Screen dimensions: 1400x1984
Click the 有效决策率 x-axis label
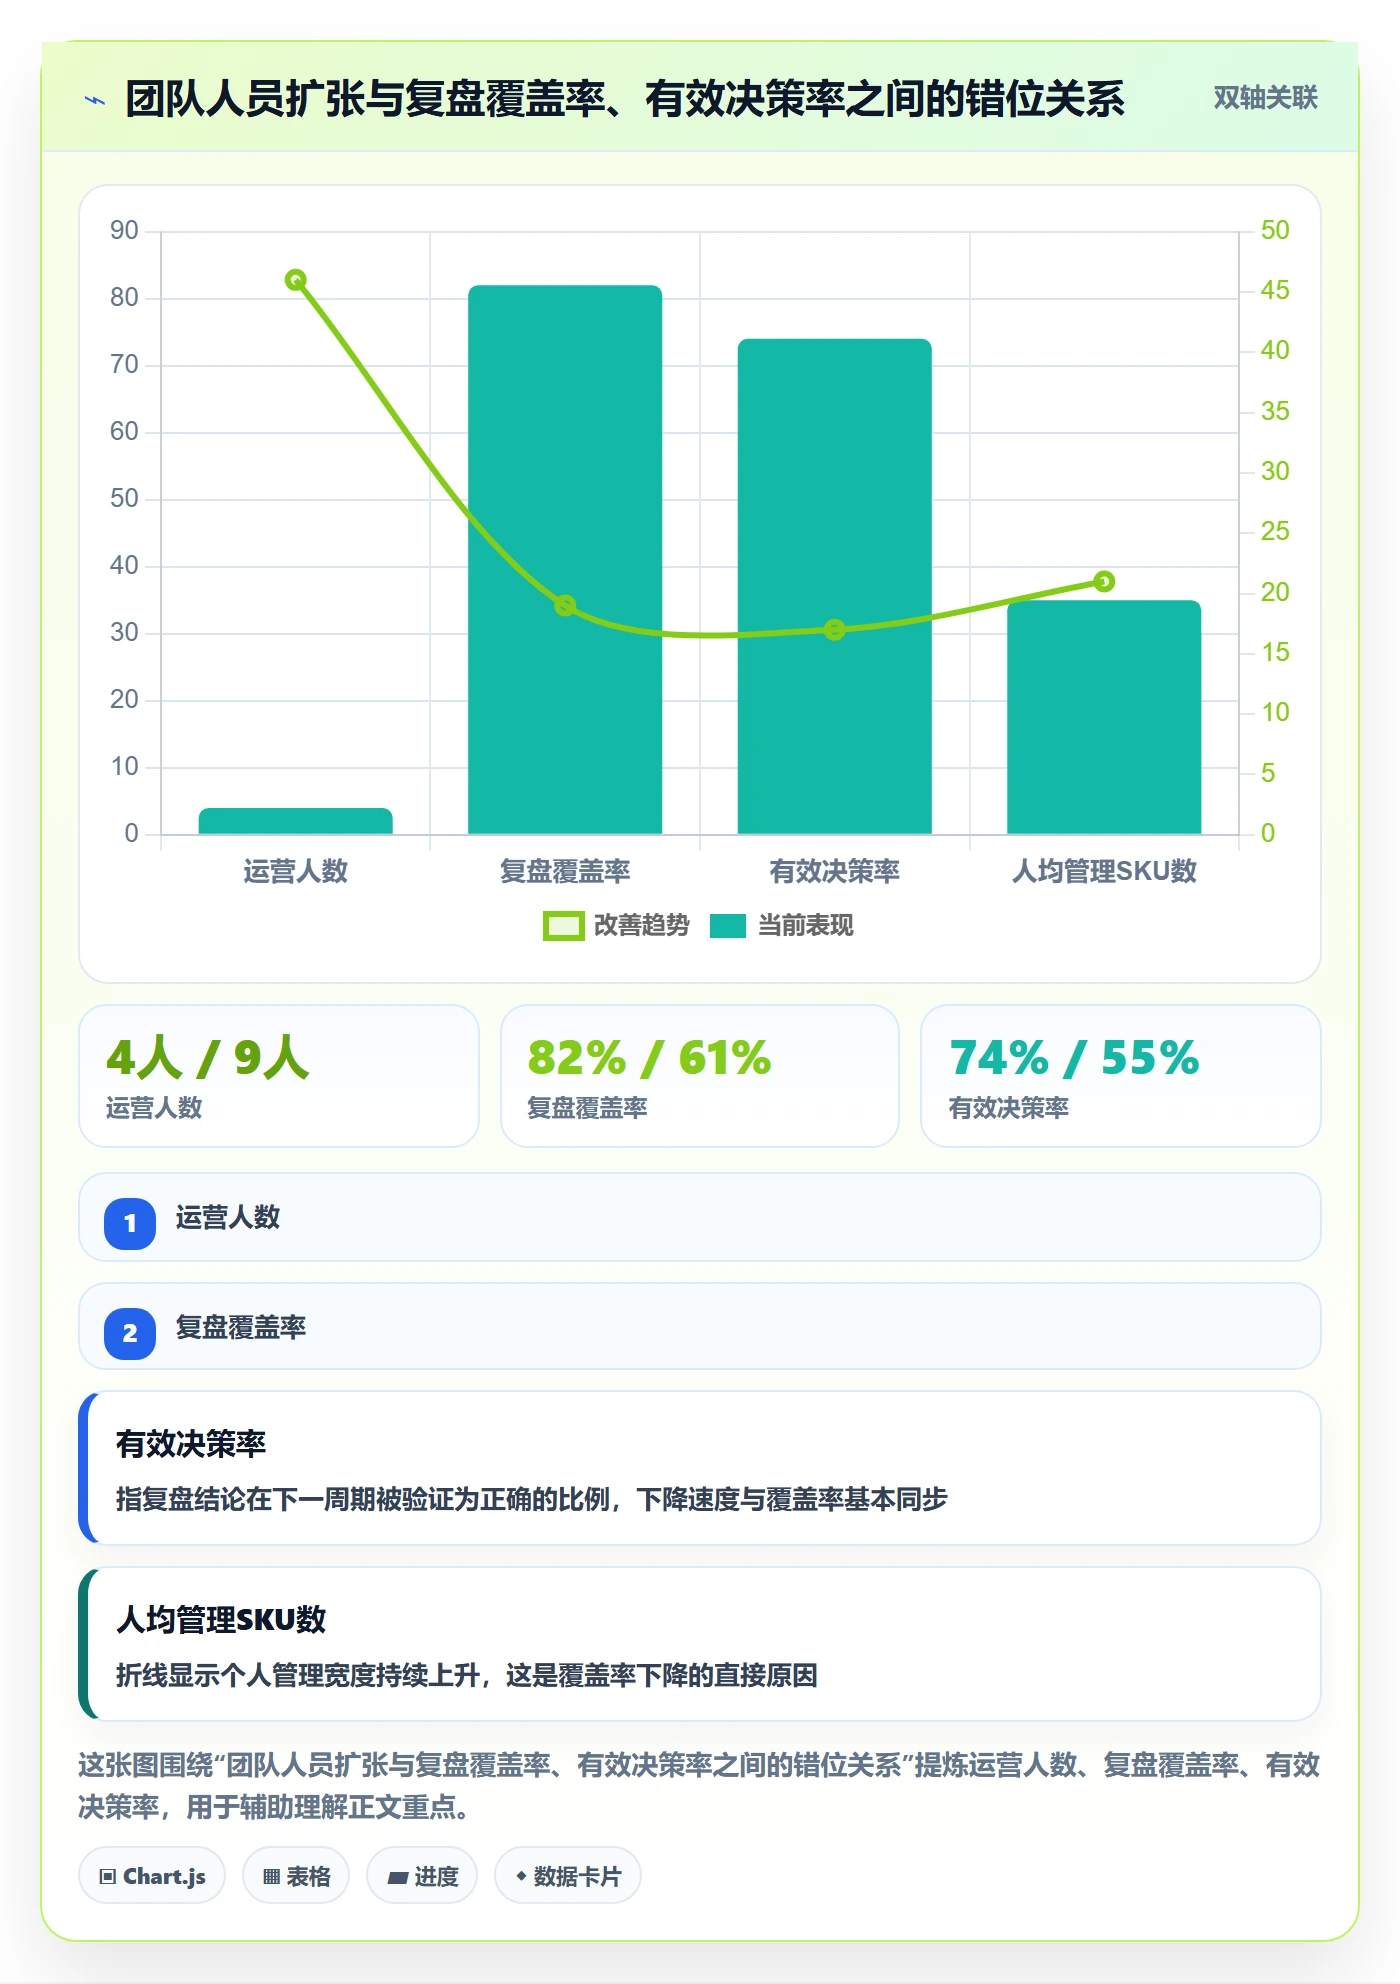[x=835, y=871]
